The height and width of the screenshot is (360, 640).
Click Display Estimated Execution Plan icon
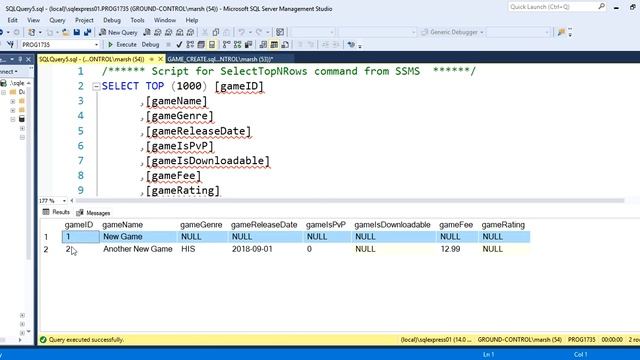point(190,44)
